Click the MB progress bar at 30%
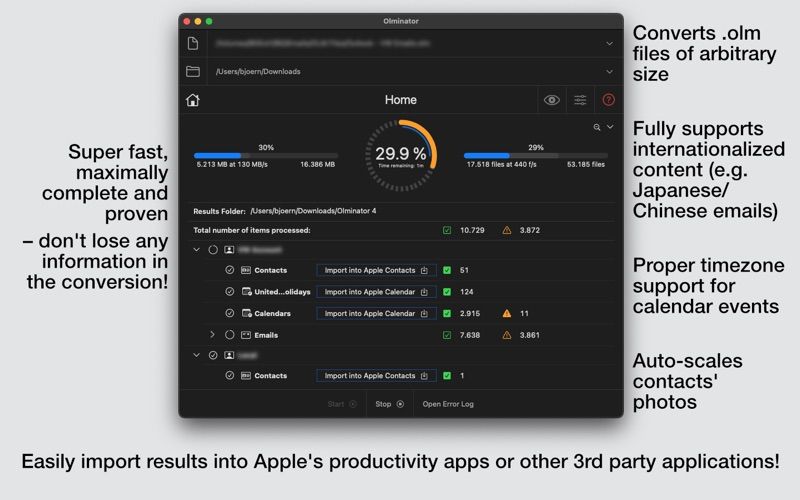The image size is (800, 500). point(265,155)
